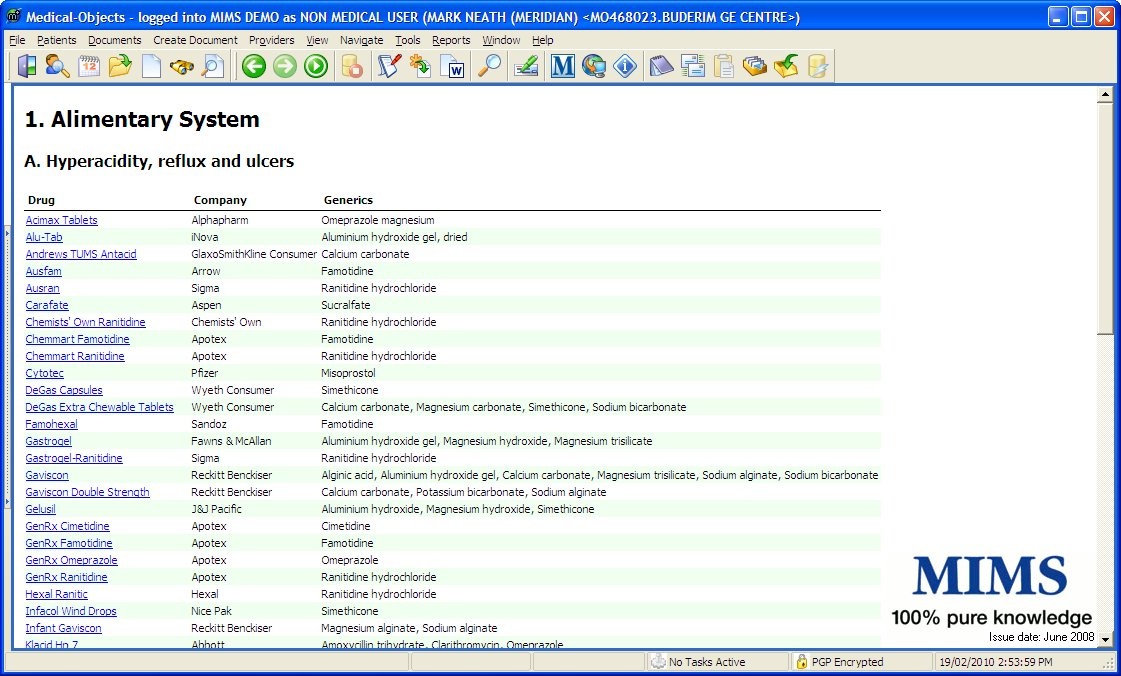The image size is (1121, 676).
Task: Click the vertical scrollbar up arrow
Action: click(1105, 94)
